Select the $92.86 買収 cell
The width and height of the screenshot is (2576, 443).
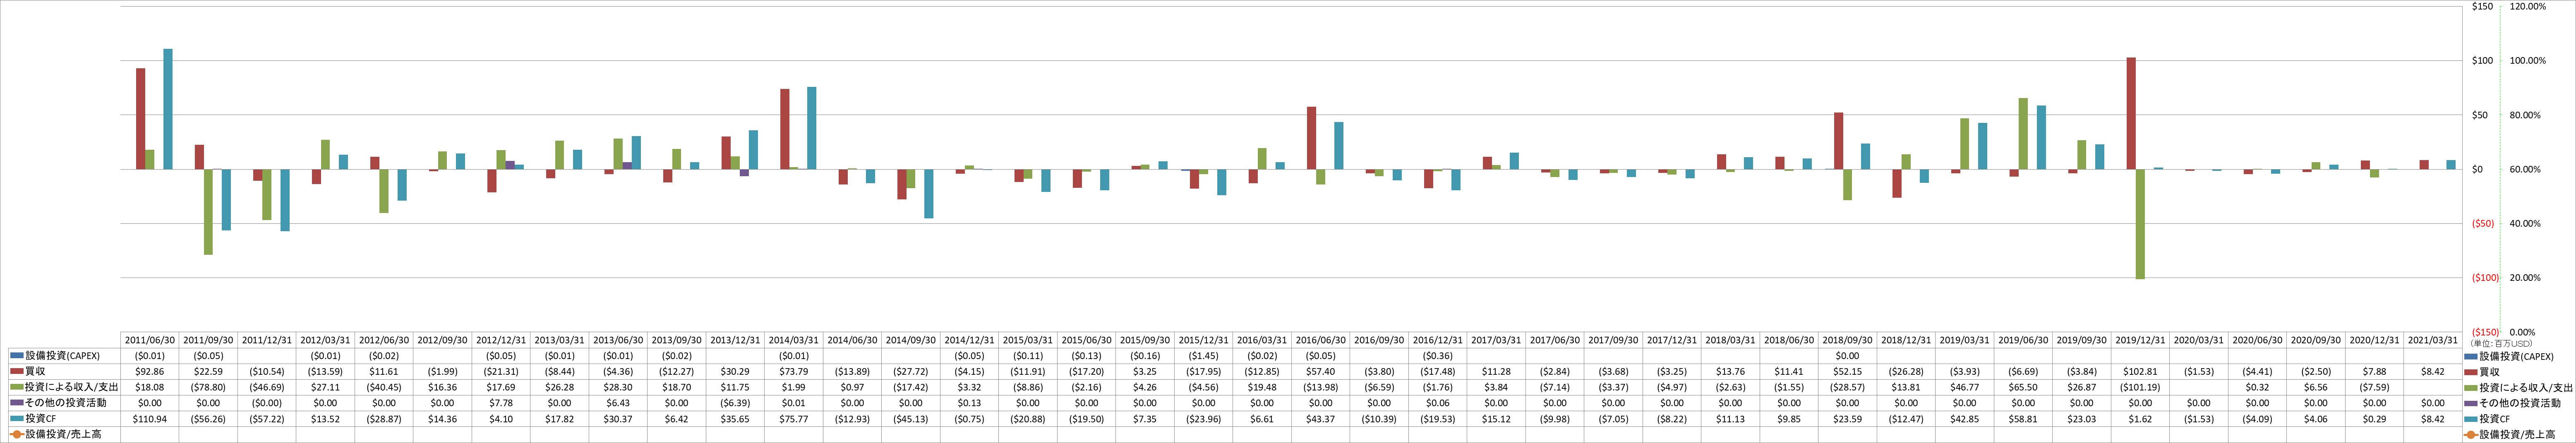150,371
